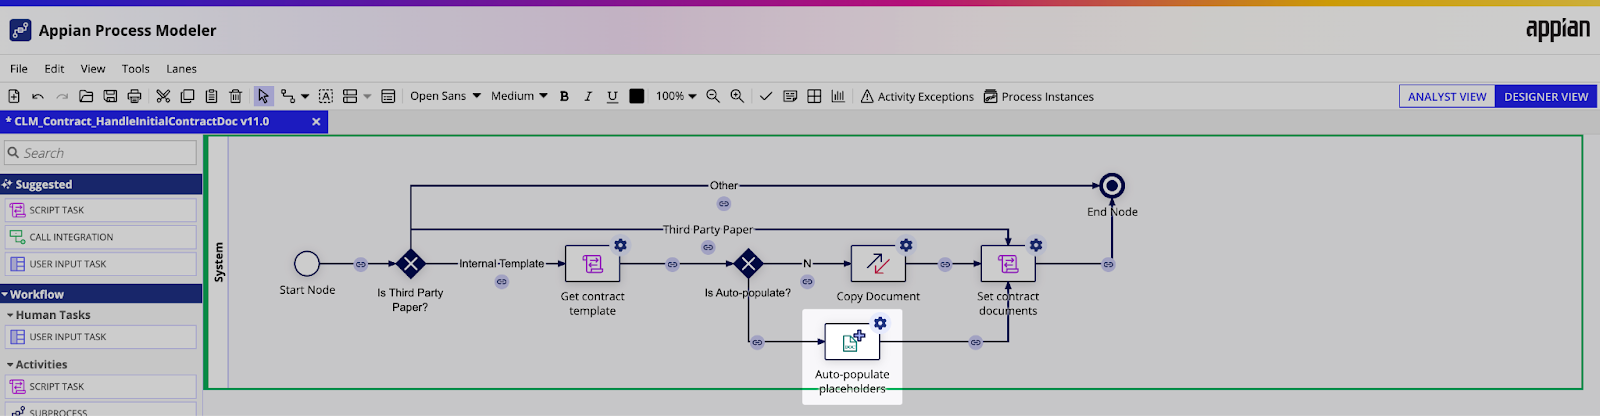Open Process Instances
1600x416 pixels.
tap(1038, 96)
